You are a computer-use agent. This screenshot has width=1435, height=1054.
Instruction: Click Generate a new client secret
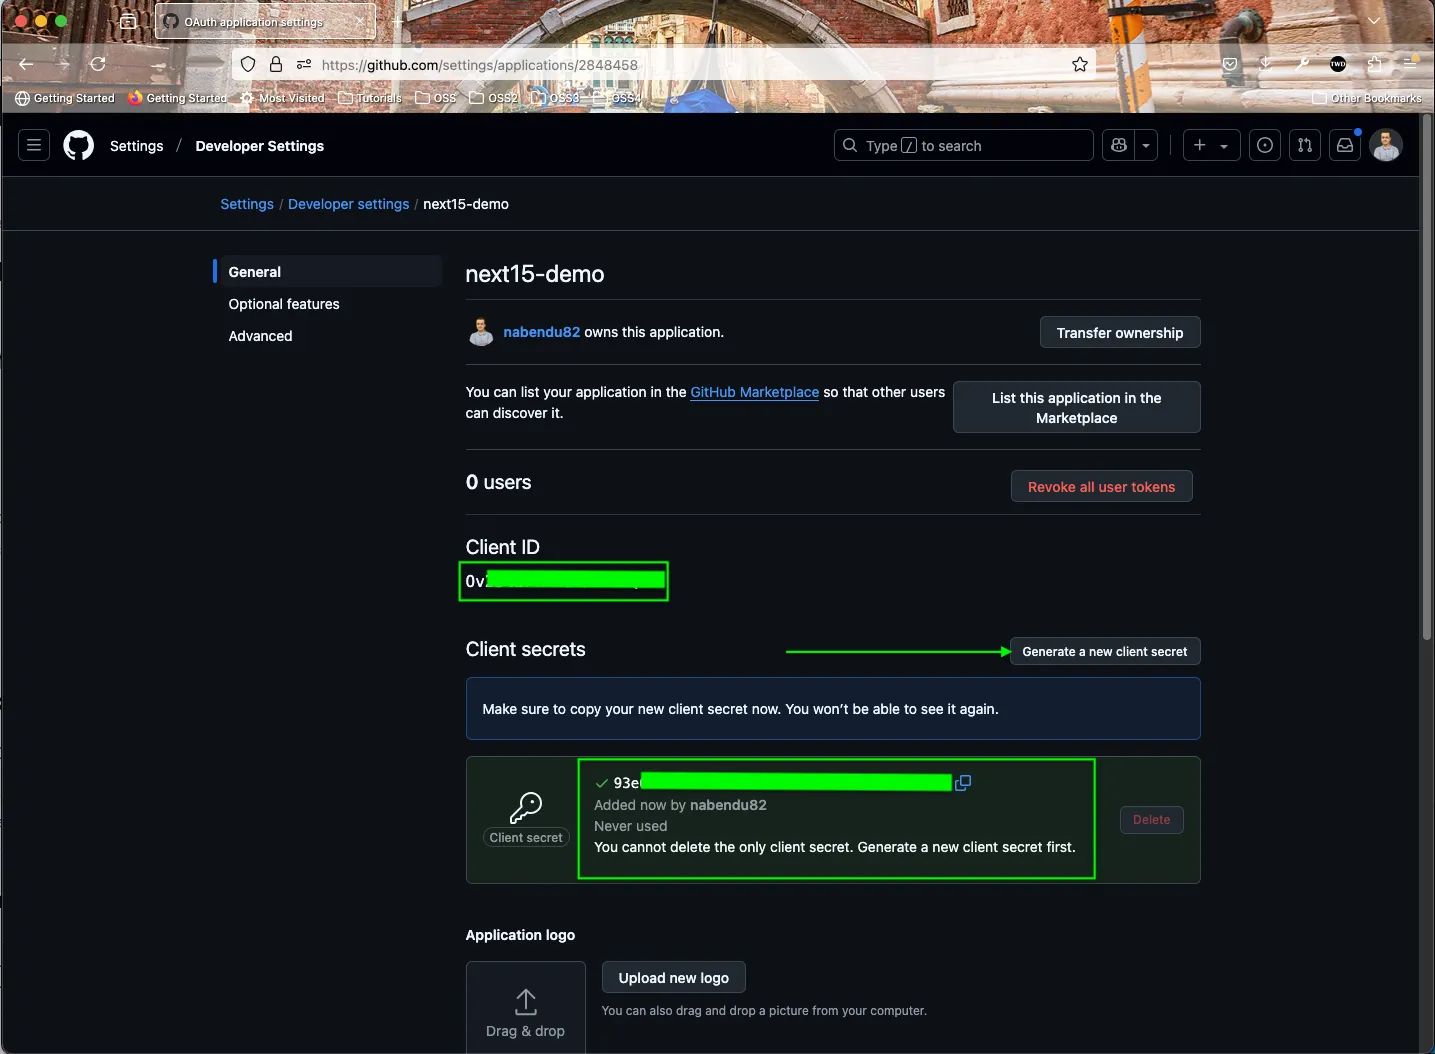coord(1105,651)
